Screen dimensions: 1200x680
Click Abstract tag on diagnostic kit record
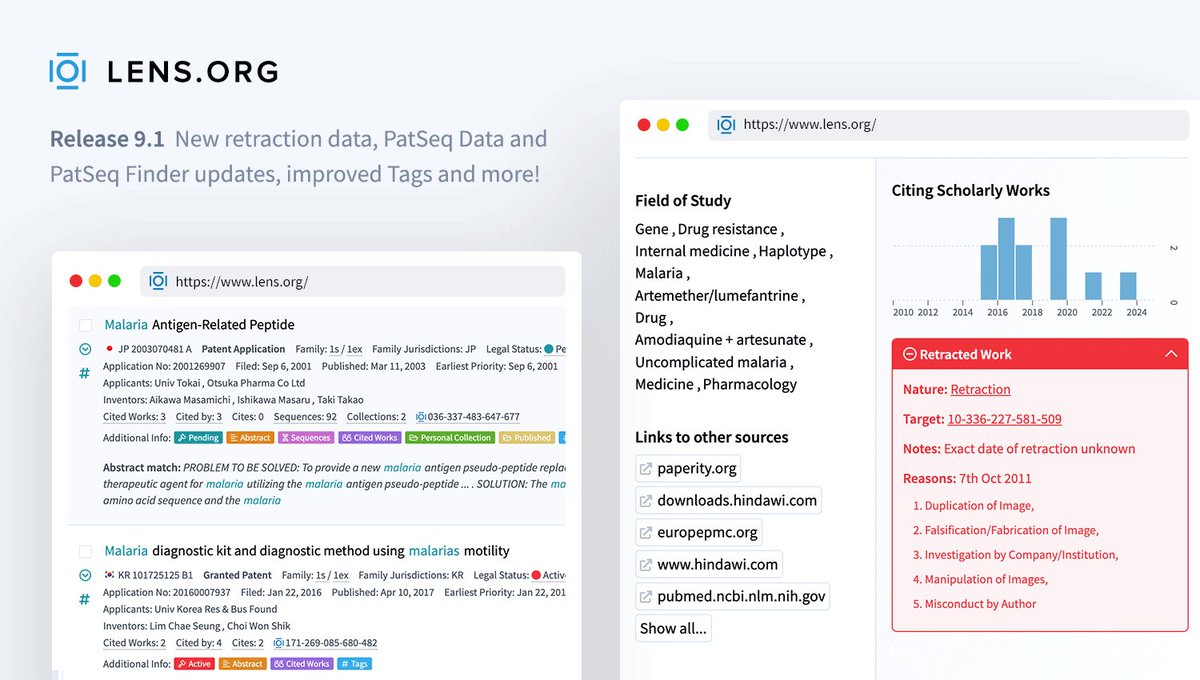coord(242,663)
